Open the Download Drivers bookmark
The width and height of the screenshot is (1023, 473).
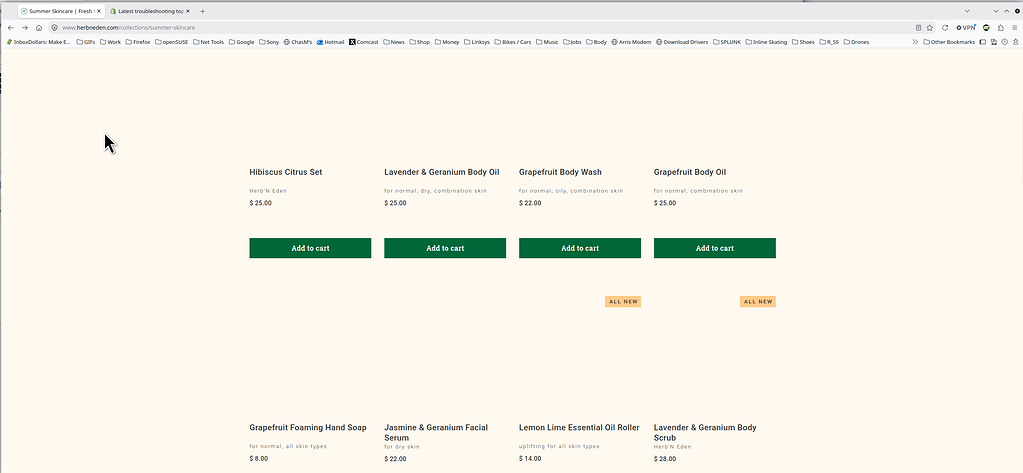click(682, 42)
